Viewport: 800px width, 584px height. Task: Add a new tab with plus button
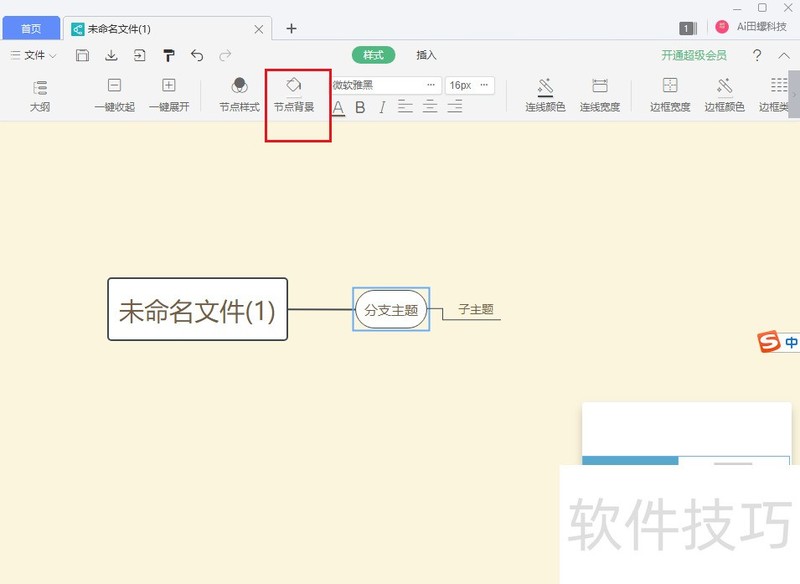[291, 29]
